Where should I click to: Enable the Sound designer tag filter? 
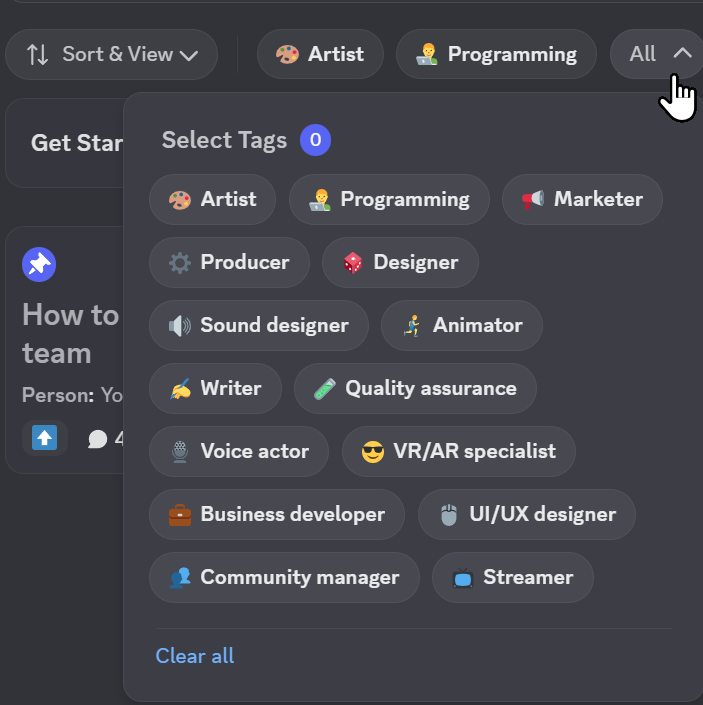pyautogui.click(x=259, y=325)
